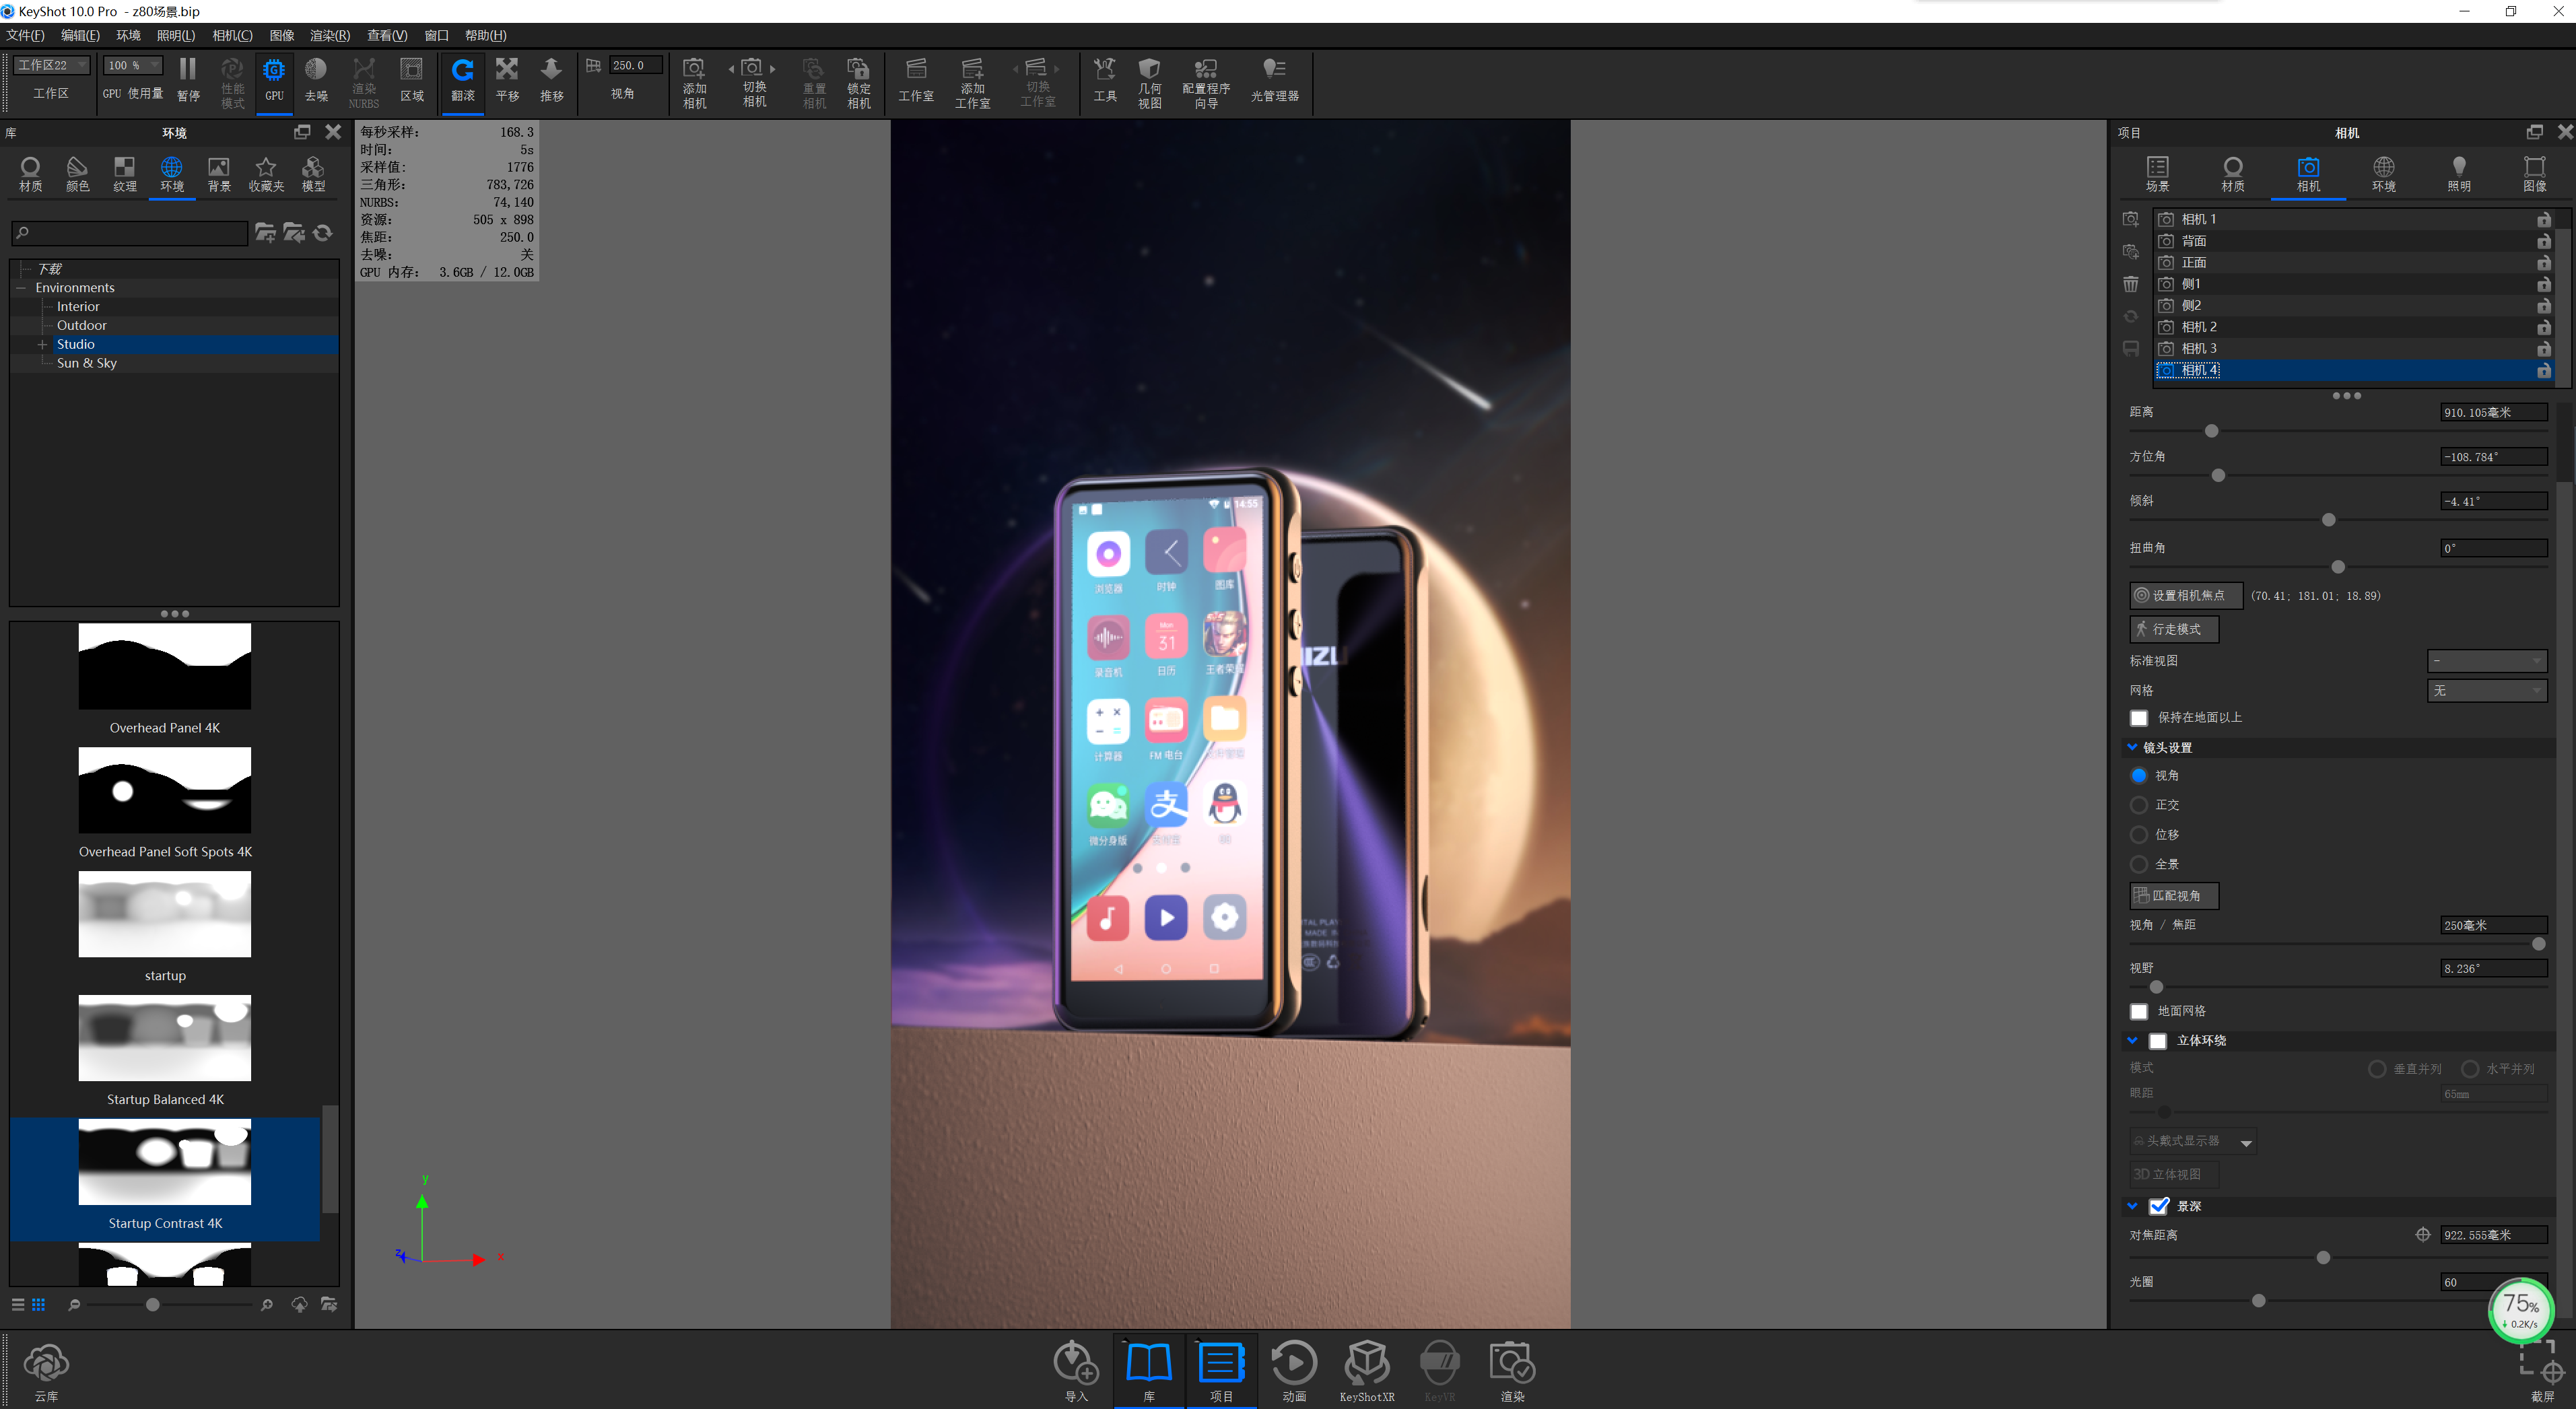The height and width of the screenshot is (1409, 2576).
Task: Switch to the 照明 tab in project panel
Action: click(2460, 172)
